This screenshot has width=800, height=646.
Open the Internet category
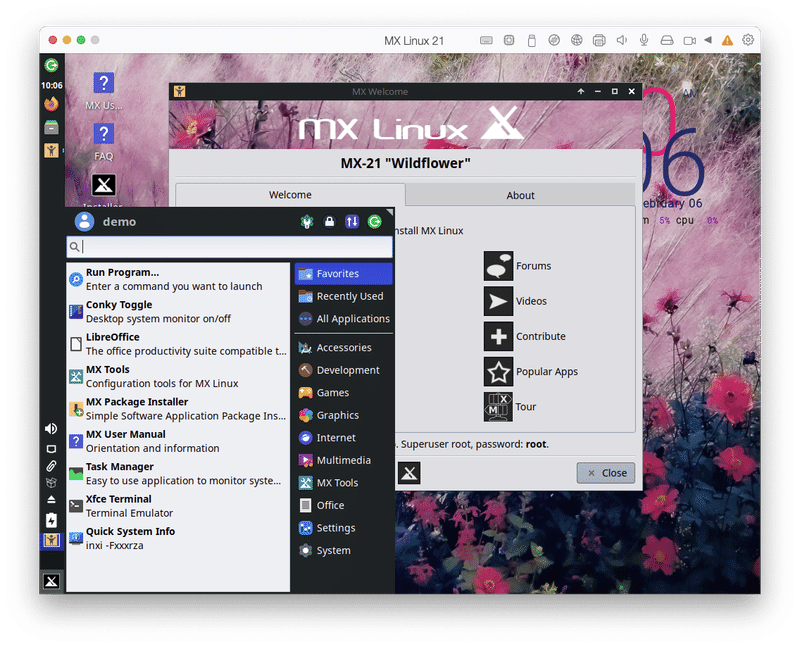(x=343, y=437)
